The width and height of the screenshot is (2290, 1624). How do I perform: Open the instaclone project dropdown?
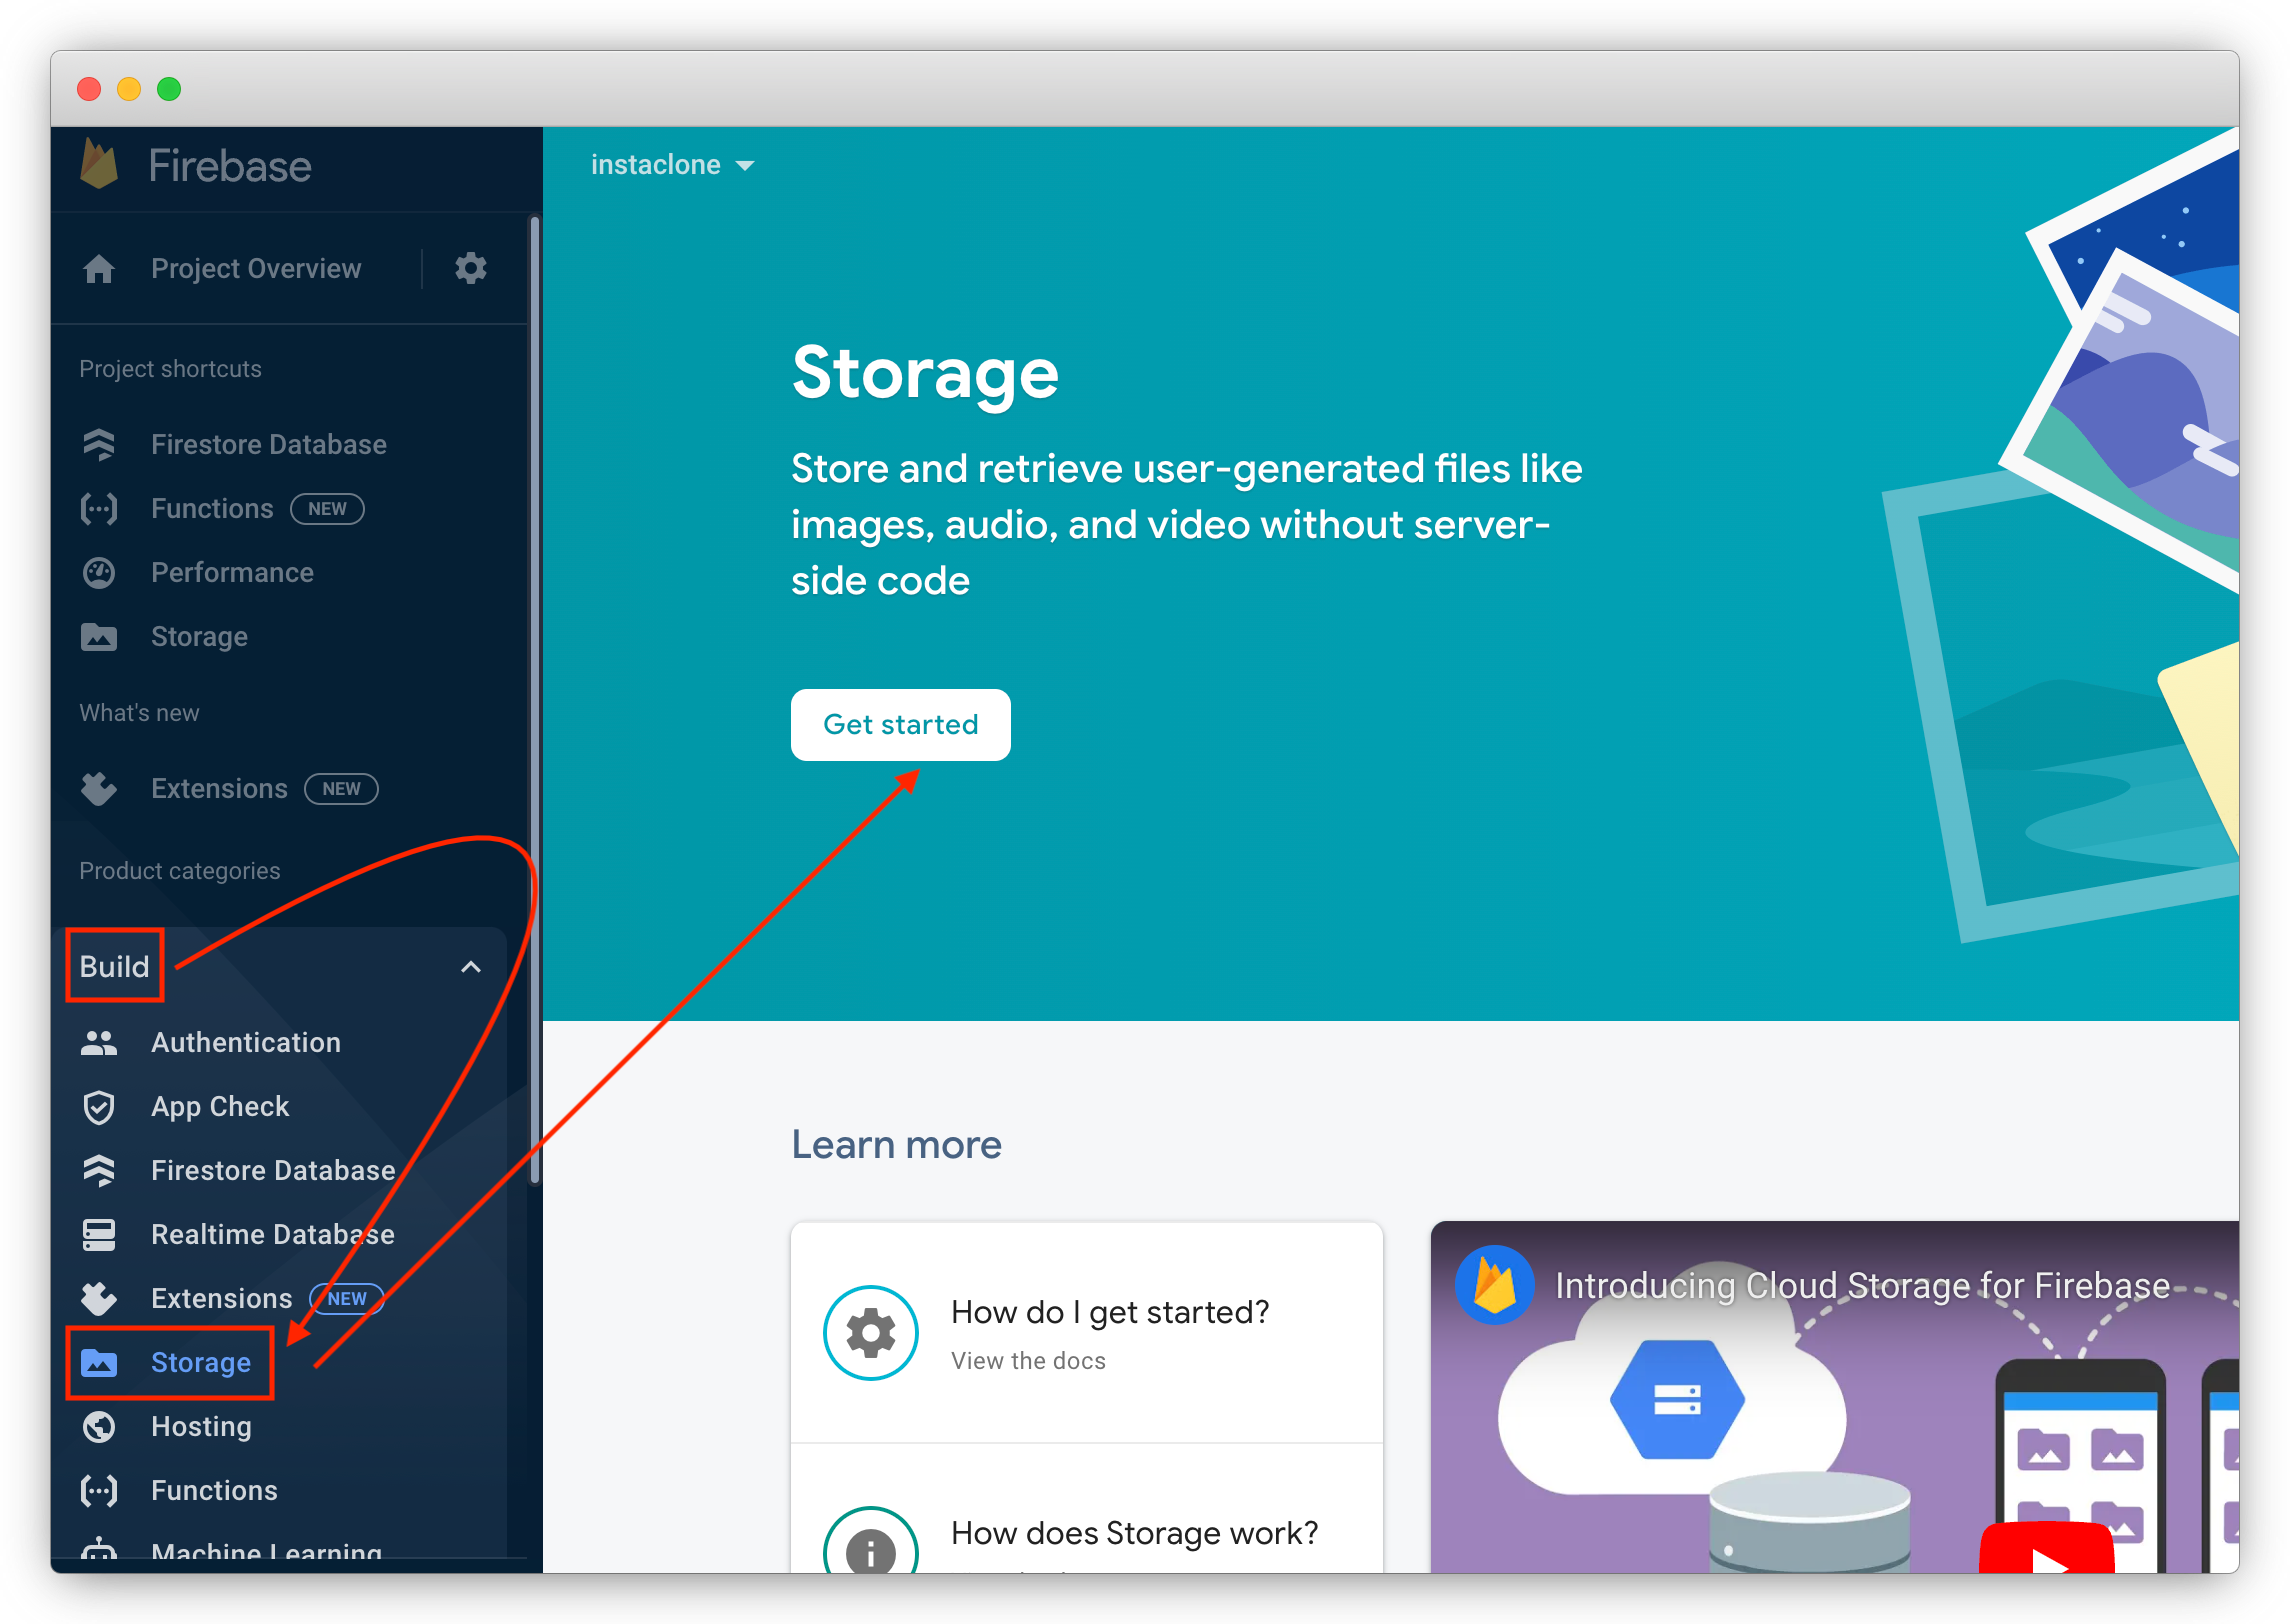[x=673, y=165]
